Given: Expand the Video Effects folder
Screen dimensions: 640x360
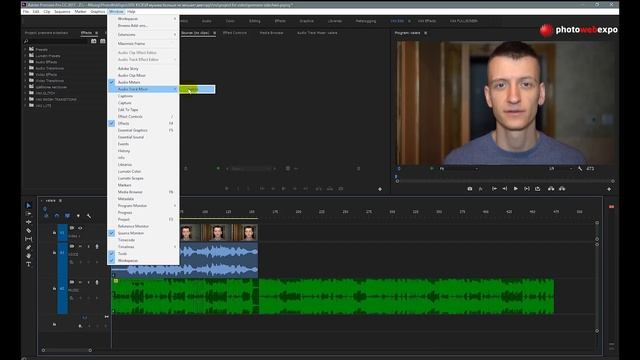Looking at the screenshot, I should click(26, 74).
